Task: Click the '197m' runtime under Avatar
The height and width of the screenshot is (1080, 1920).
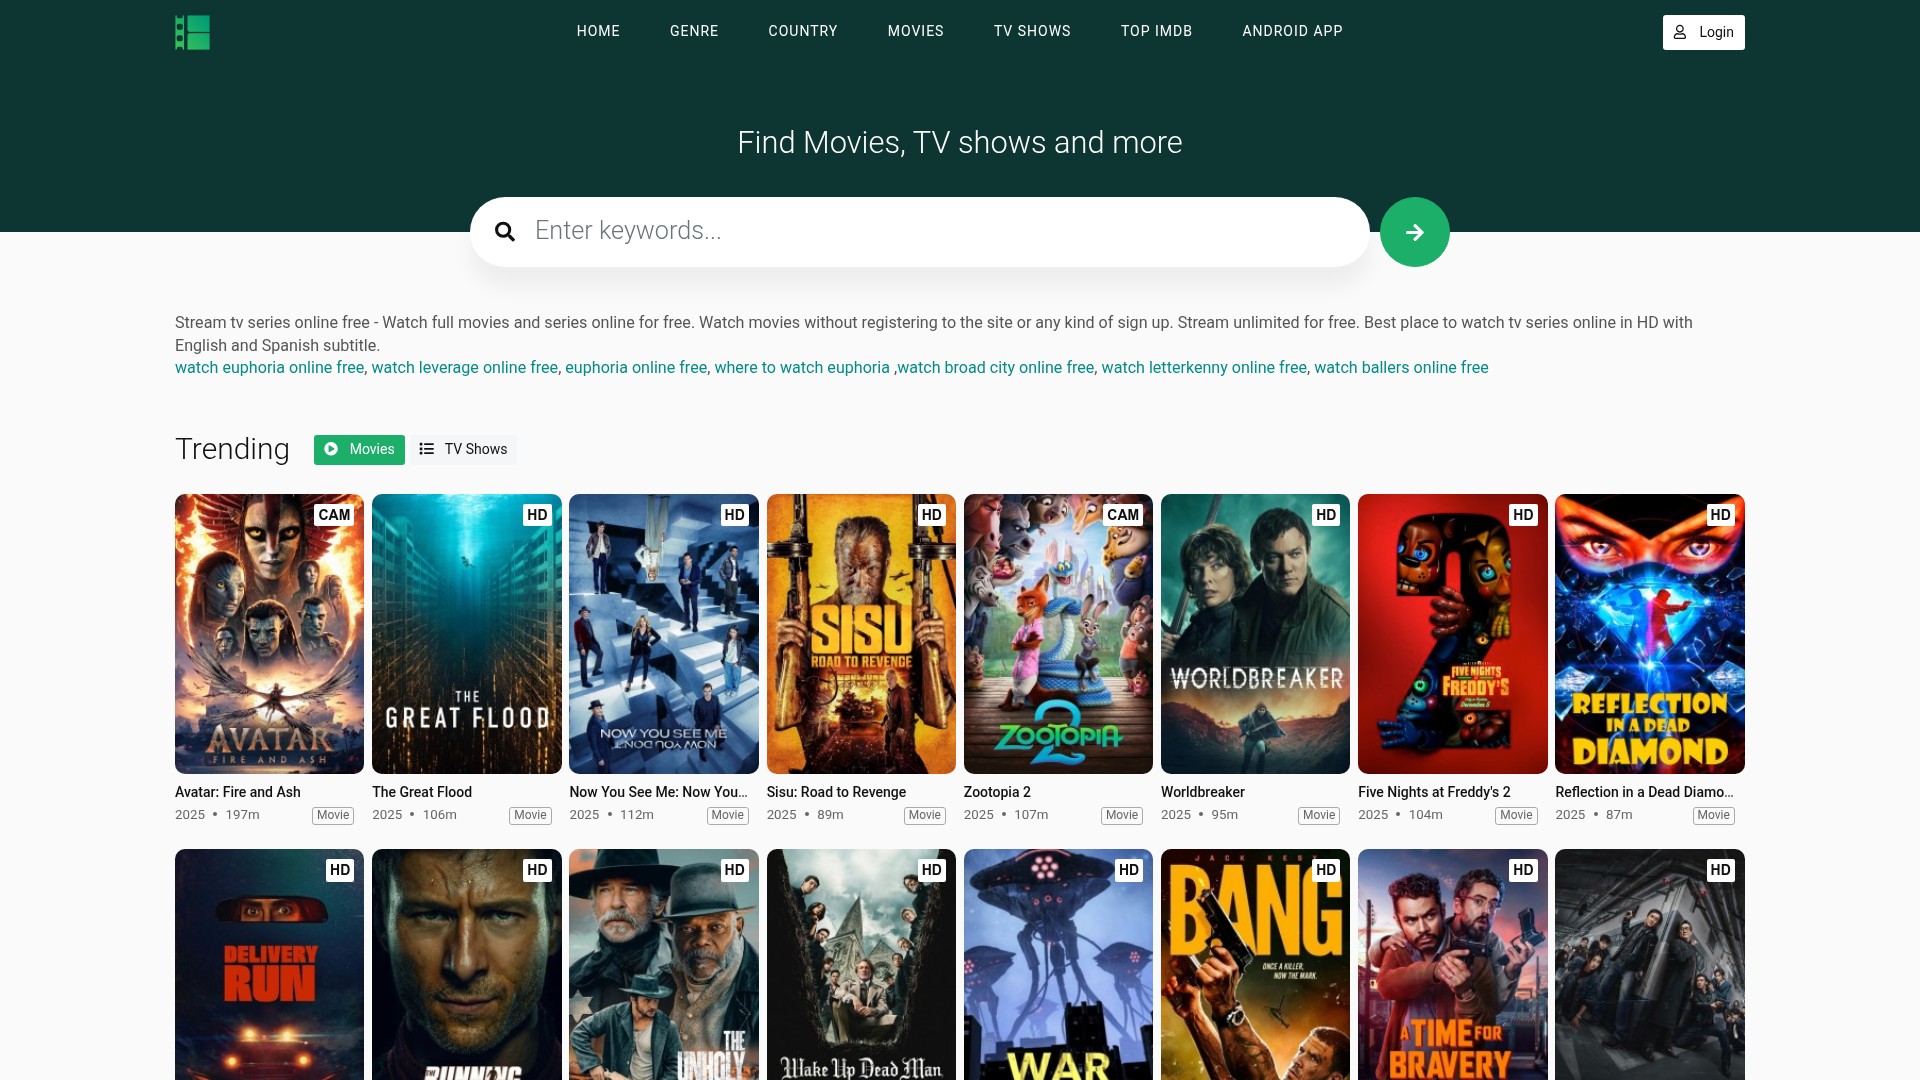Action: point(242,815)
